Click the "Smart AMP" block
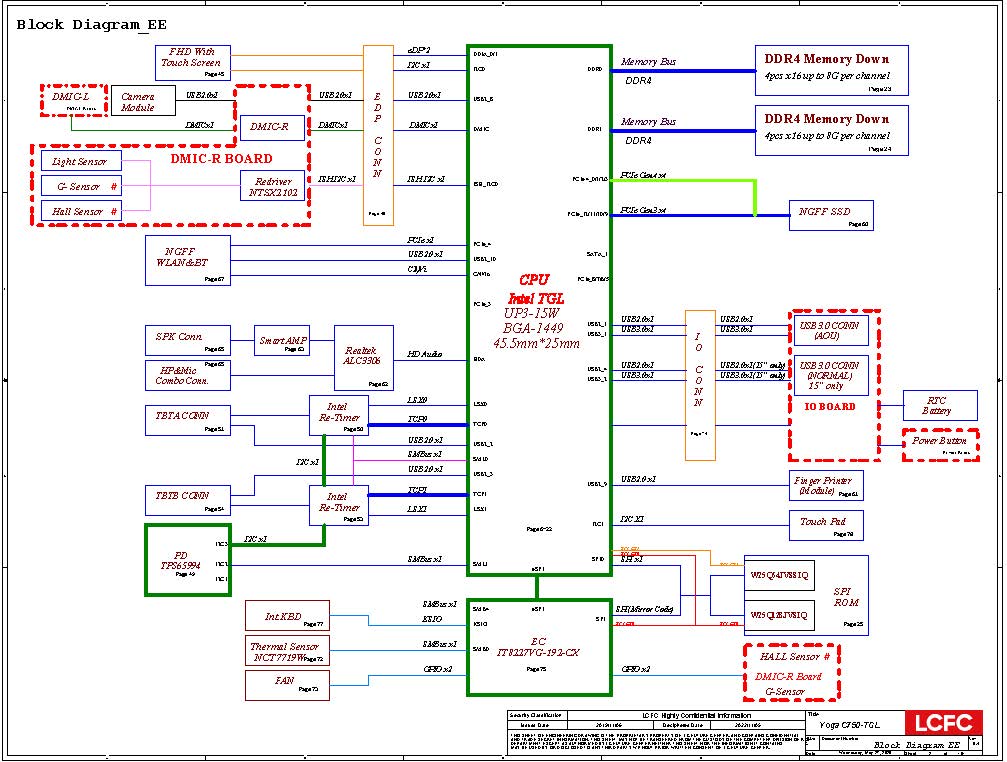1007x762 pixels. click(282, 340)
